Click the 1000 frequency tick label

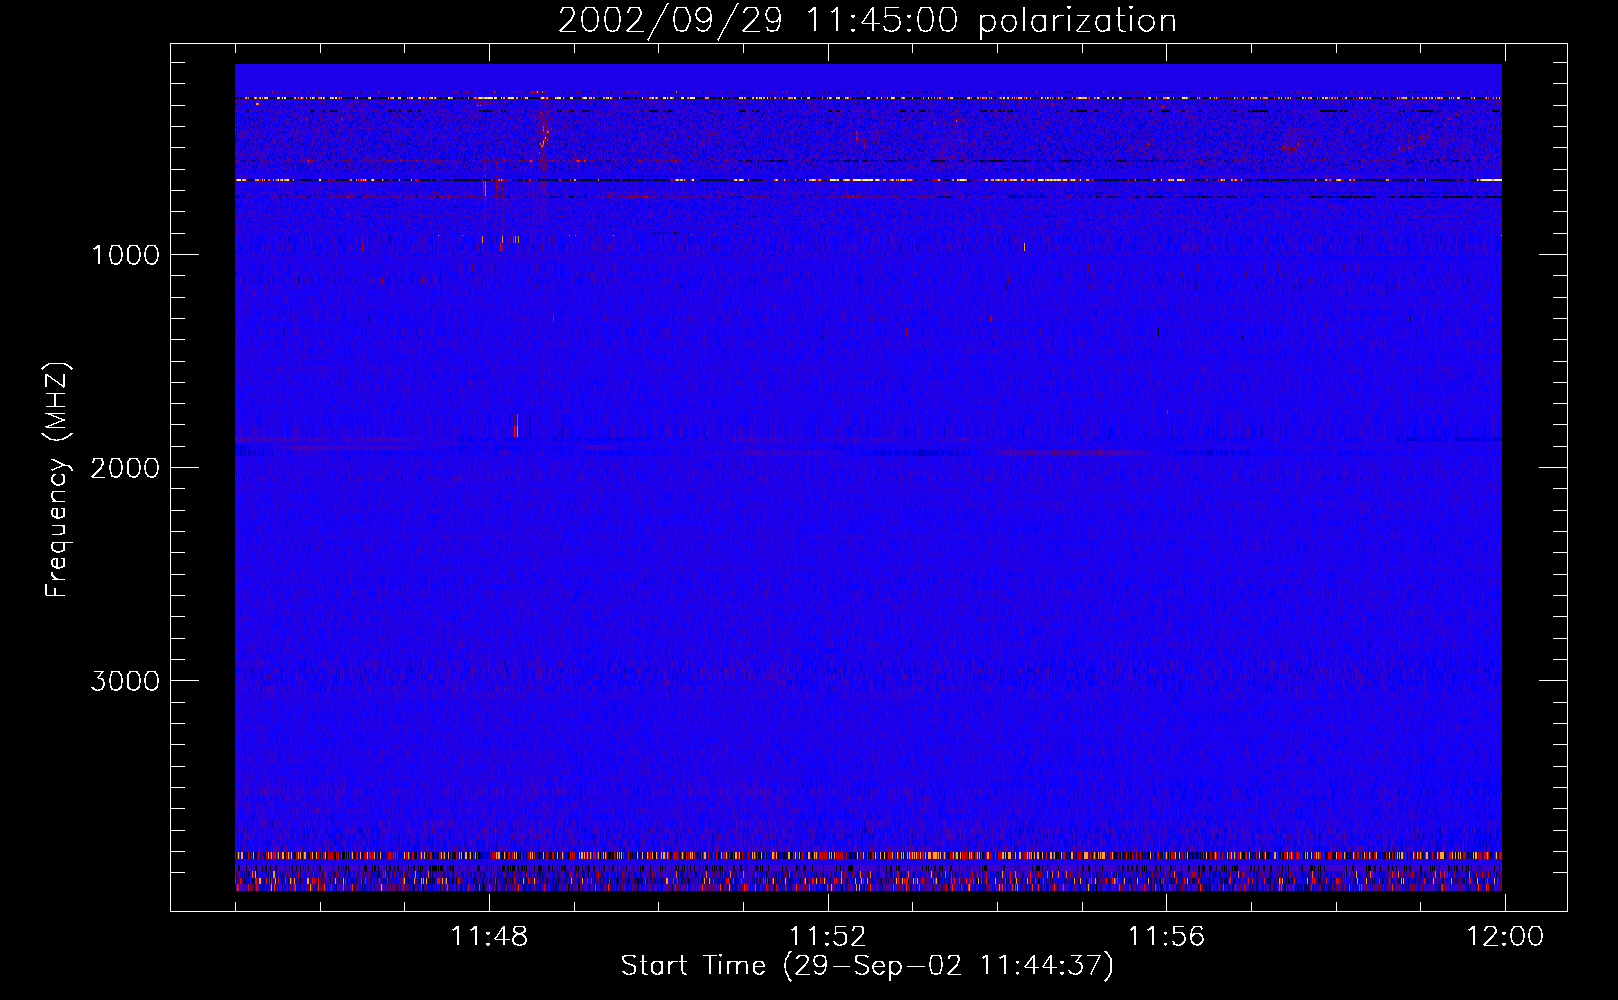click(x=126, y=255)
